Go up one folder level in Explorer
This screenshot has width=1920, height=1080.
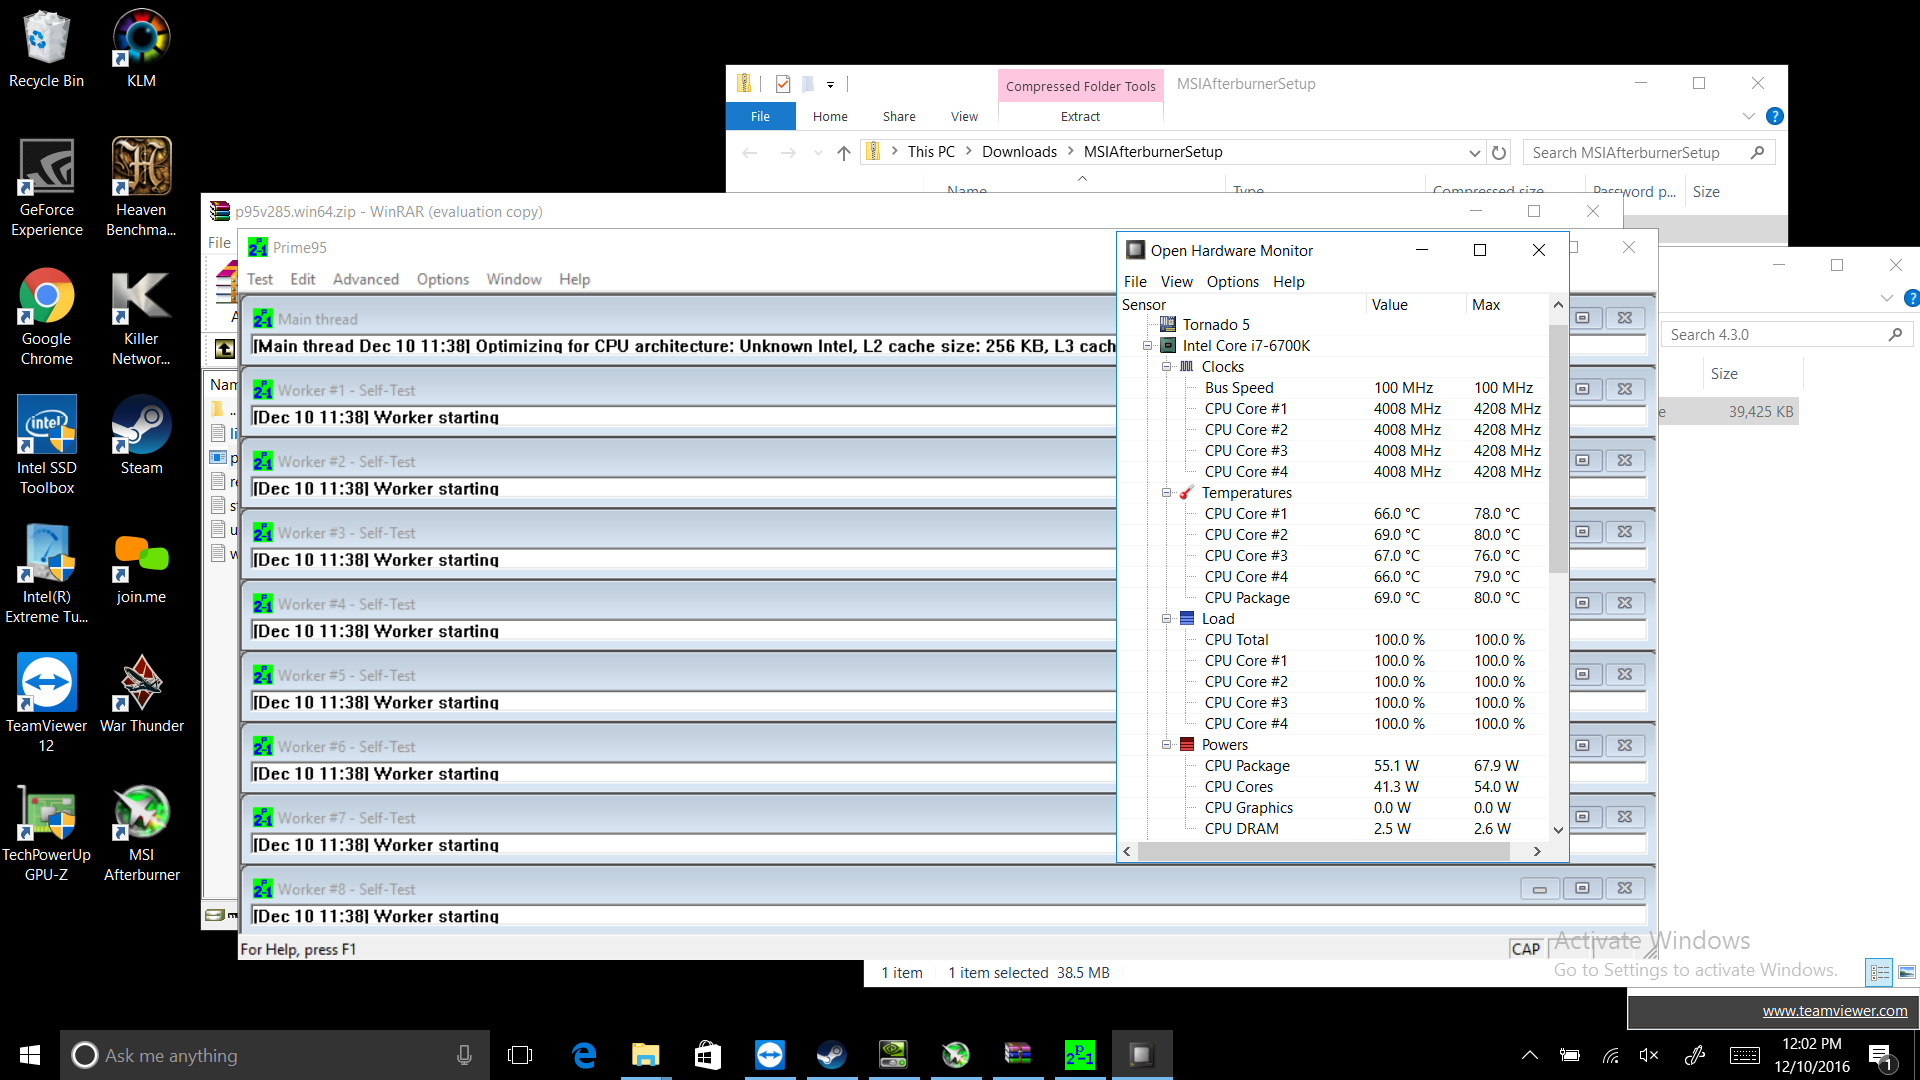point(844,152)
